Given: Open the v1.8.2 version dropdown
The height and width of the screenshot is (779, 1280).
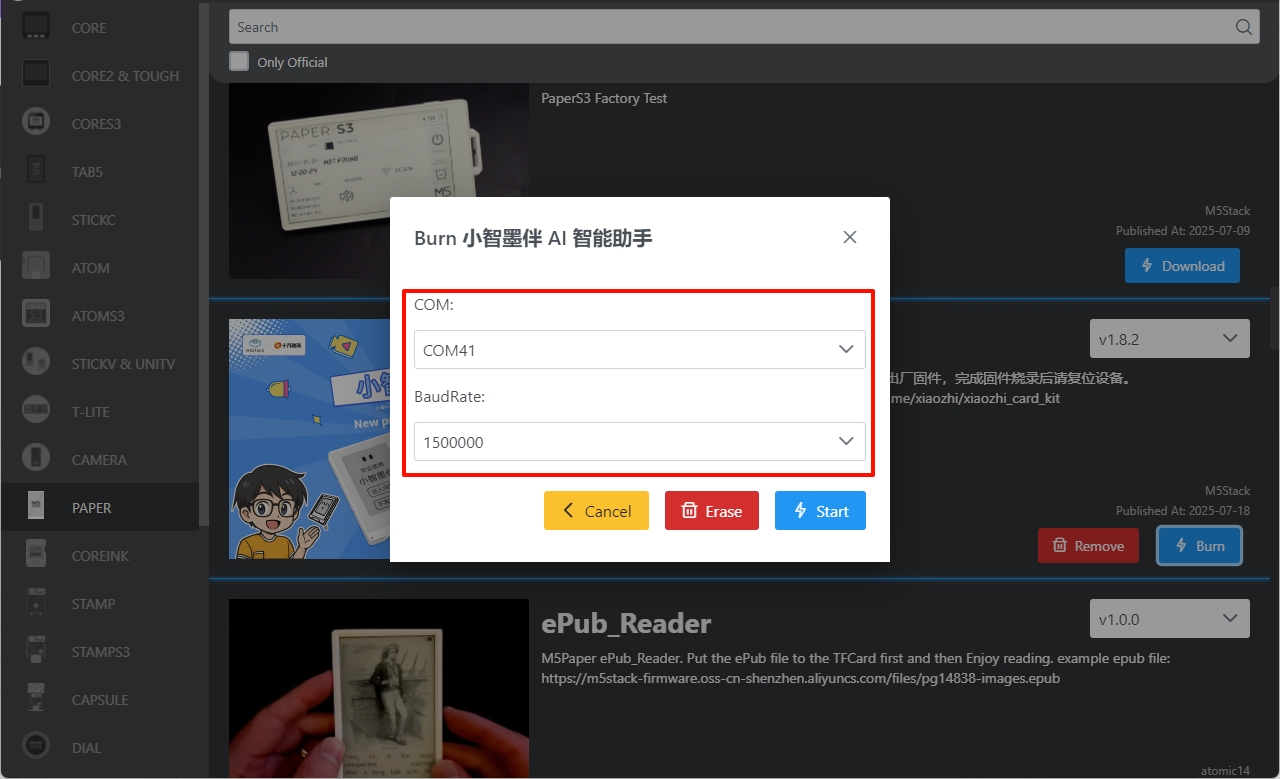Looking at the screenshot, I should pyautogui.click(x=1170, y=339).
